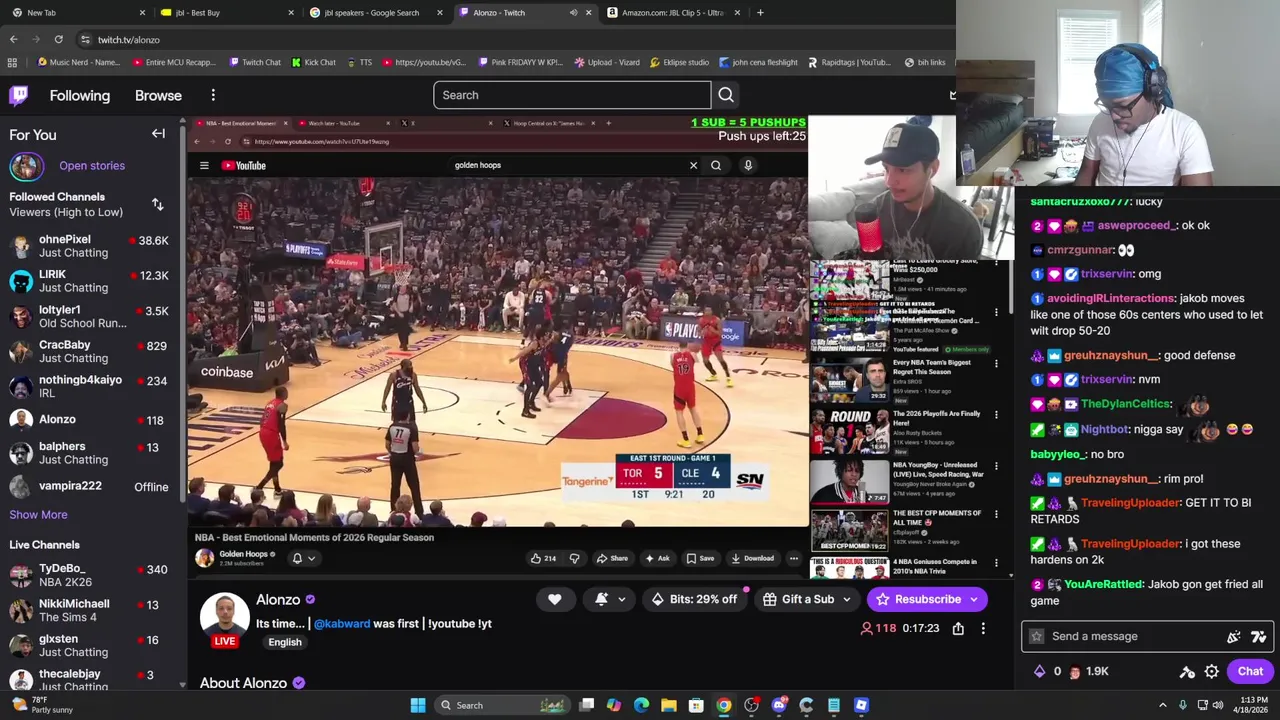The image size is (1280, 720).
Task: Open the weather widget in the taskbar
Action: [40, 704]
